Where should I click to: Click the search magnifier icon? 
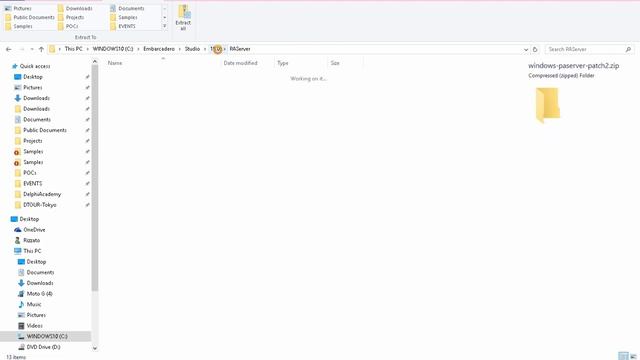click(628, 49)
